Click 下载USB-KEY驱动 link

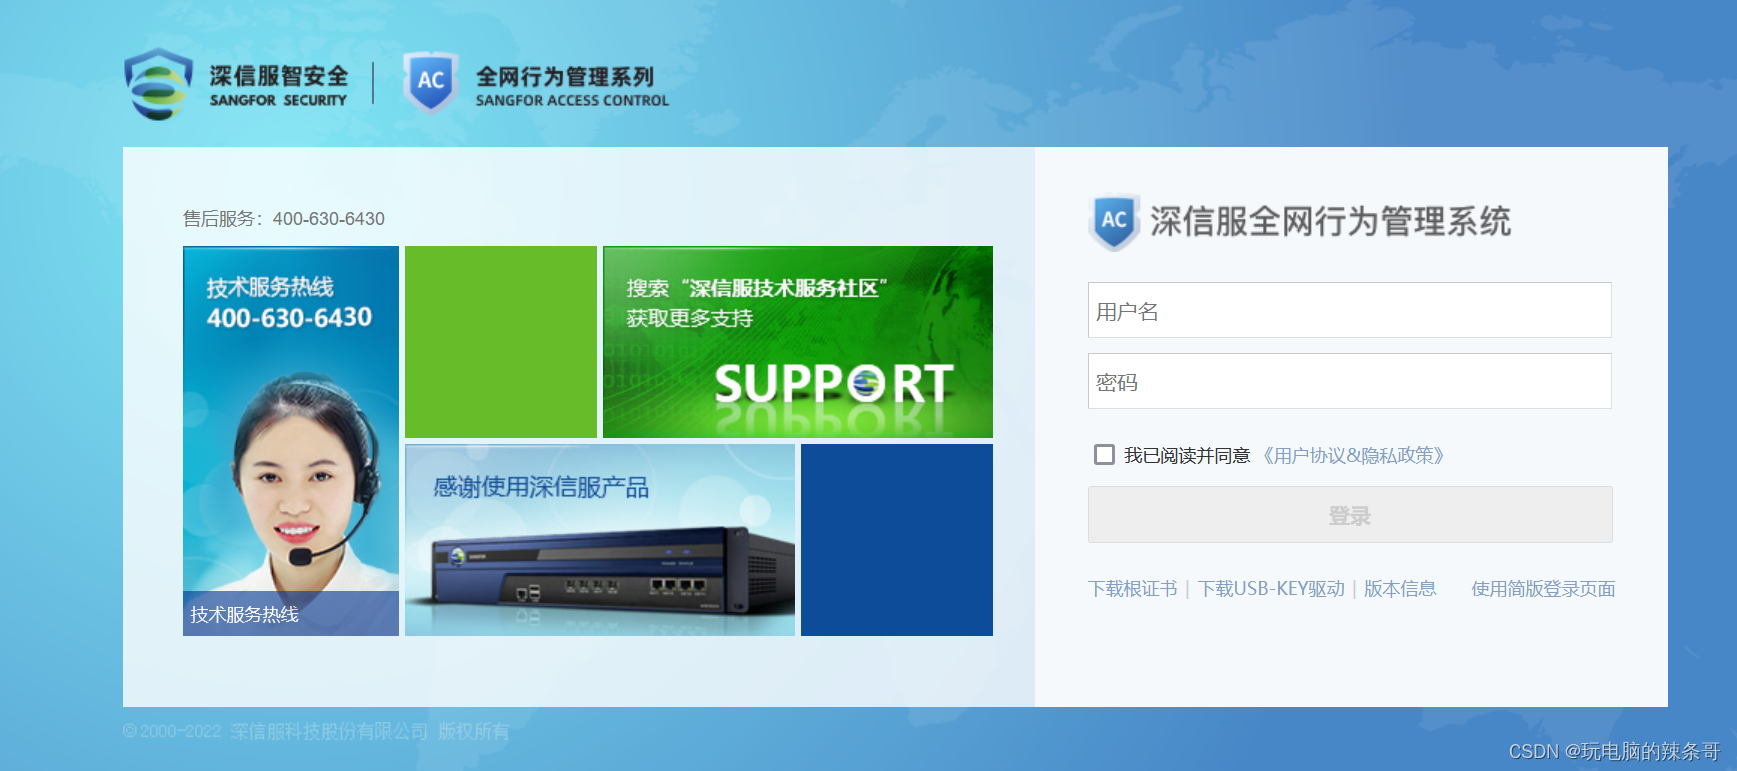click(x=1271, y=589)
